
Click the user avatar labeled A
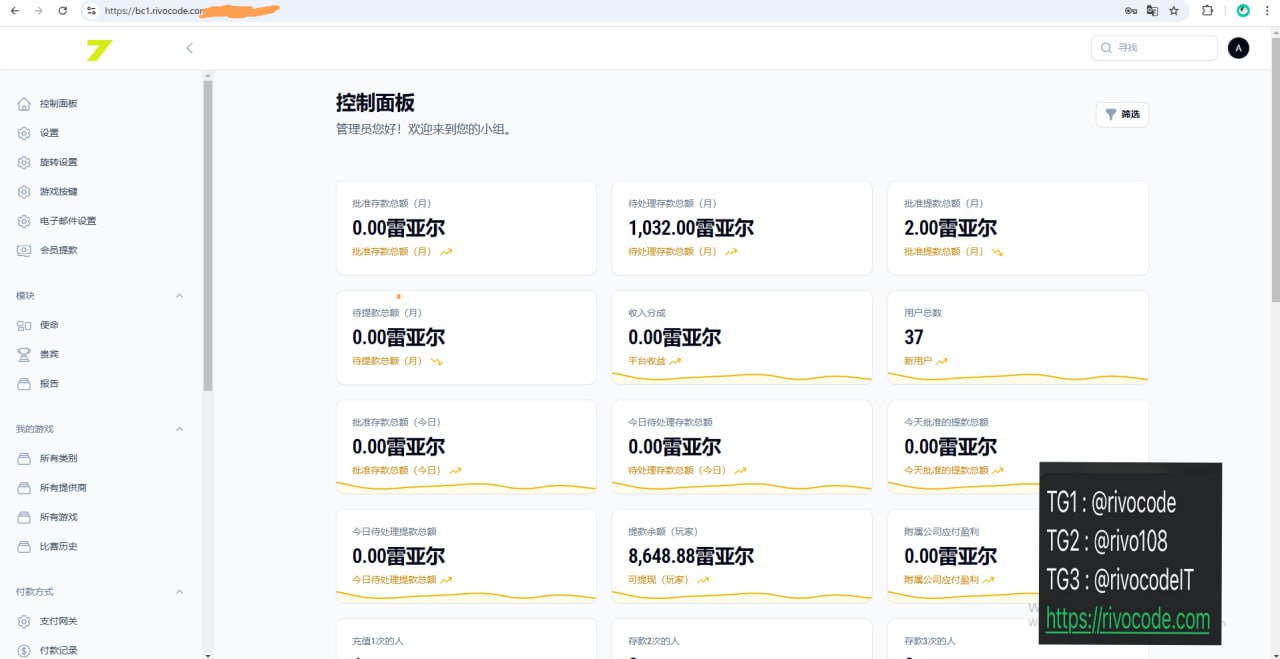pos(1238,48)
